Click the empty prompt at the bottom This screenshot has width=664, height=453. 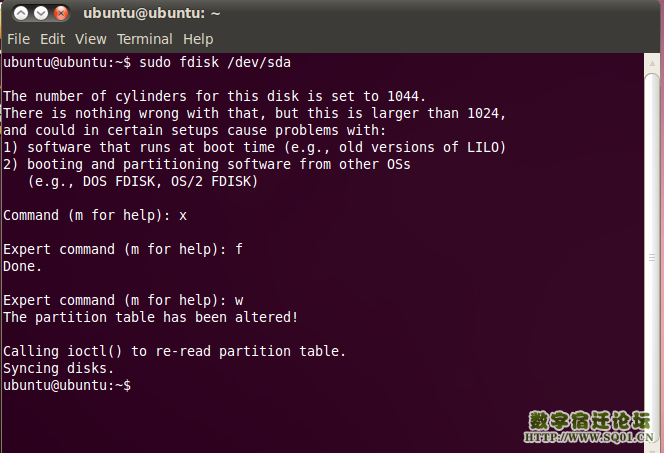coord(67,386)
